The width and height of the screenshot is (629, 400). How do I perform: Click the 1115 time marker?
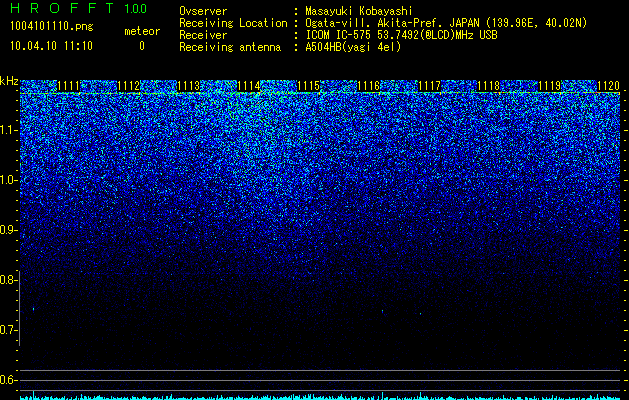coord(308,85)
